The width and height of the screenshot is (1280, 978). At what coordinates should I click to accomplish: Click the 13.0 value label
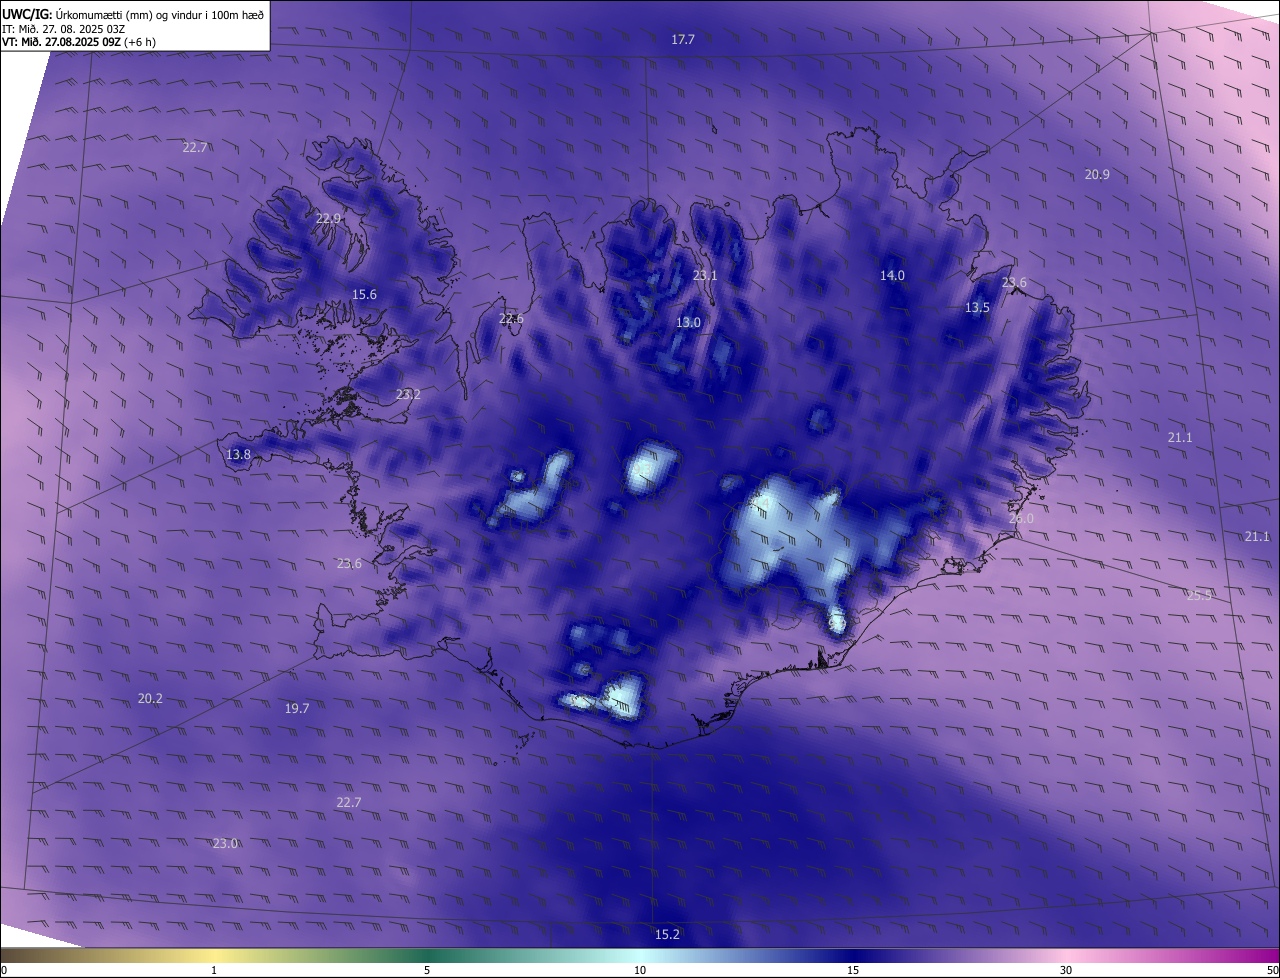(688, 322)
